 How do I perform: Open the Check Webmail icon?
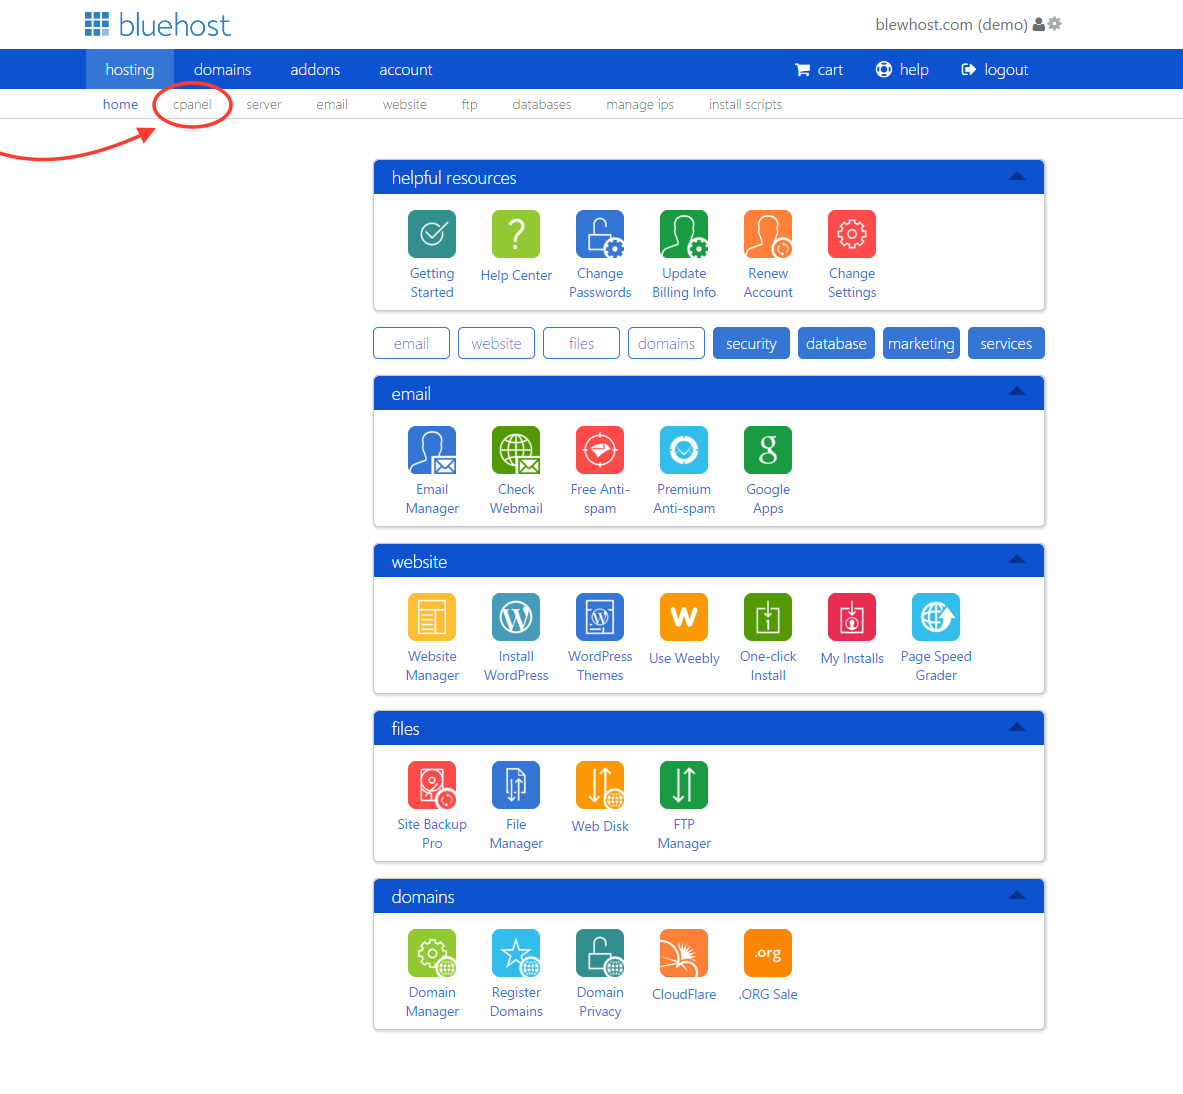(x=516, y=450)
